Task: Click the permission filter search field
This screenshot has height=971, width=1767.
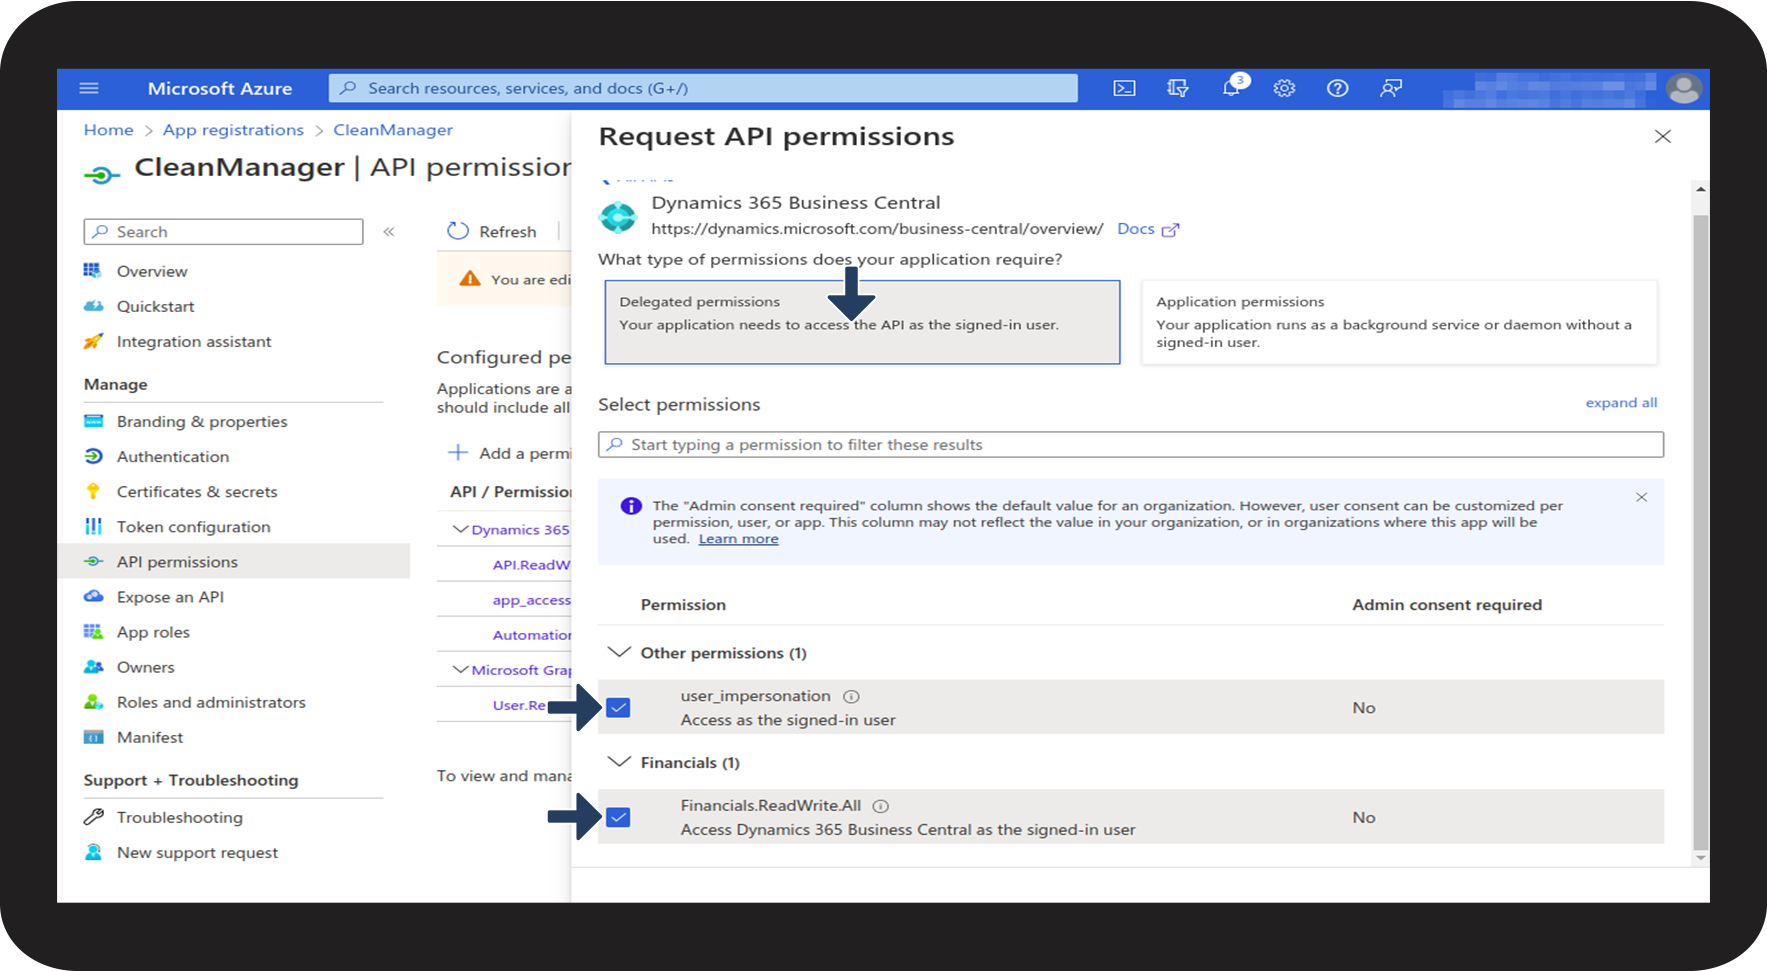Action: (x=1130, y=445)
